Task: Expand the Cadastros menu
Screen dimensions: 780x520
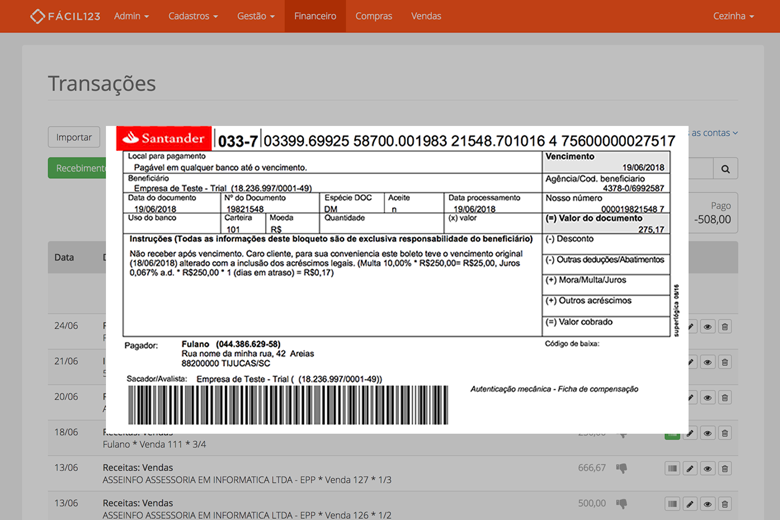Action: [193, 16]
